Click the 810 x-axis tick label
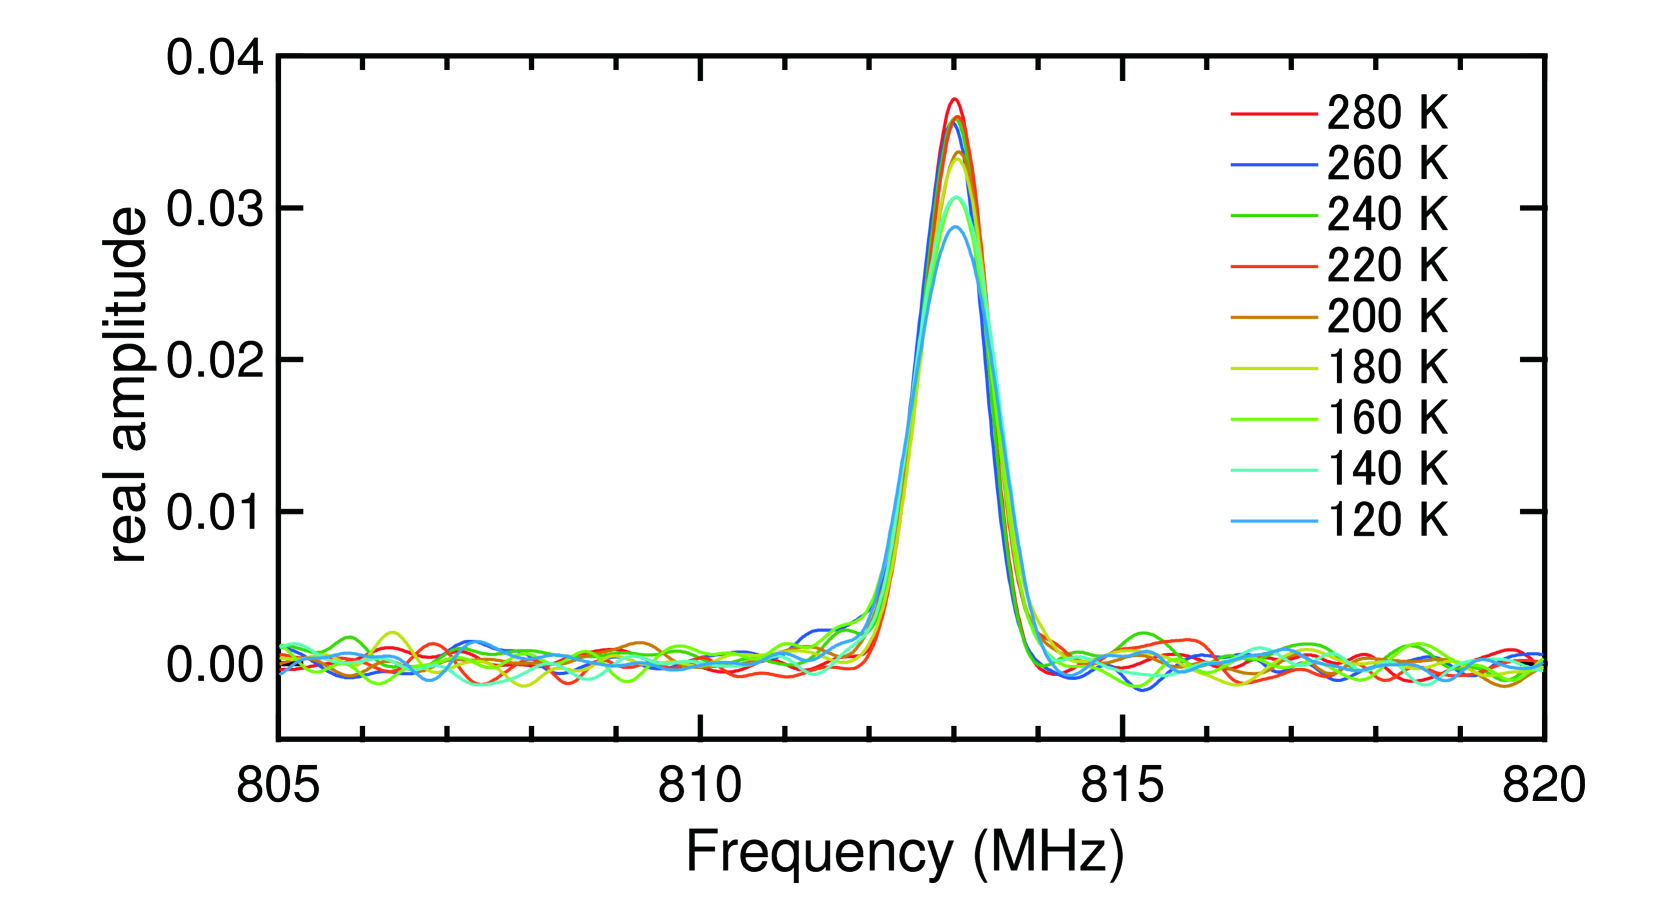 pyautogui.click(x=700, y=785)
